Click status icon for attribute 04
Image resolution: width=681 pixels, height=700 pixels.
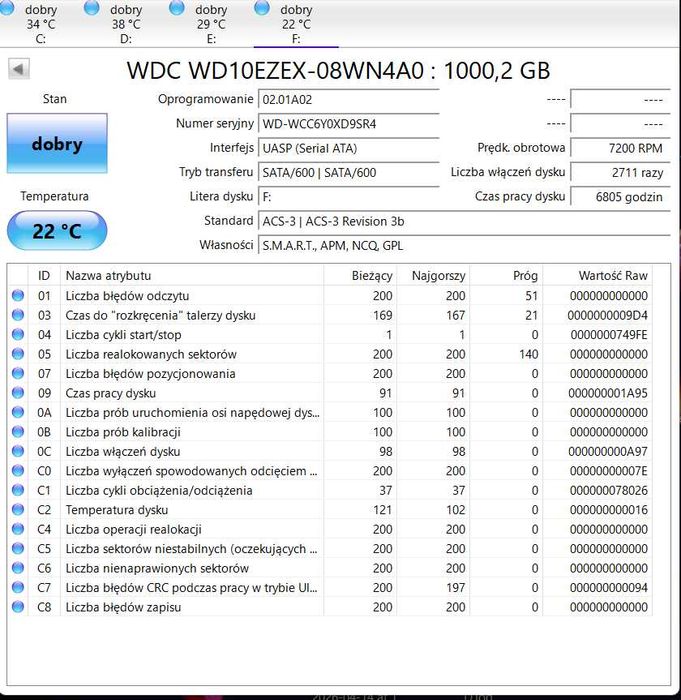point(18,334)
